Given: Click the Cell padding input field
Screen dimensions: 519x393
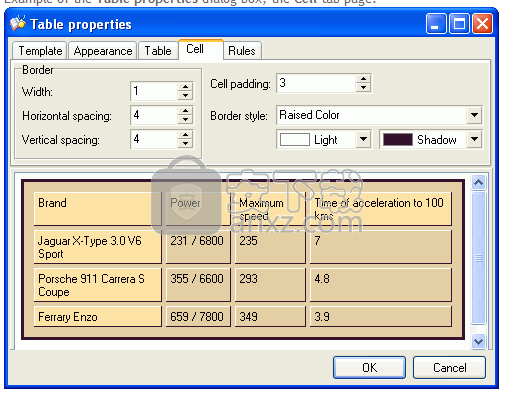Looking at the screenshot, I should point(316,83).
